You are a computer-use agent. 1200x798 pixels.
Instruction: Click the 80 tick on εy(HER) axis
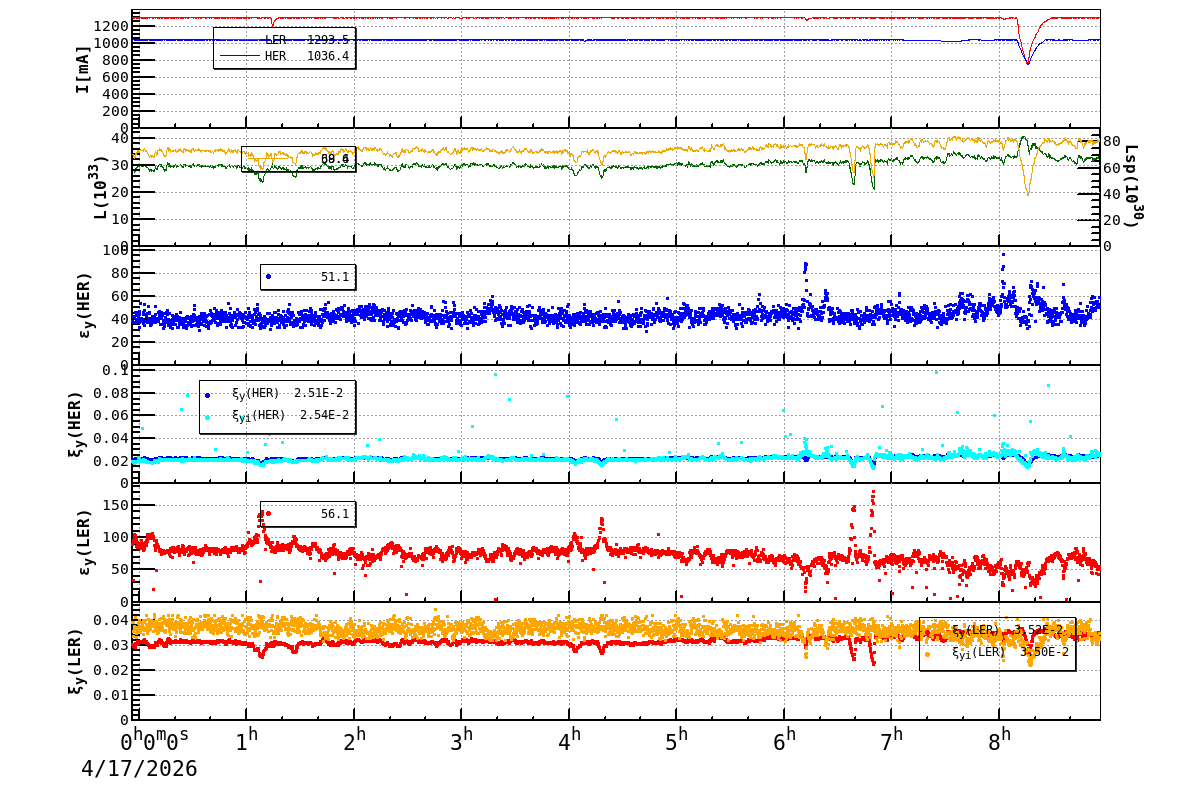pos(119,273)
